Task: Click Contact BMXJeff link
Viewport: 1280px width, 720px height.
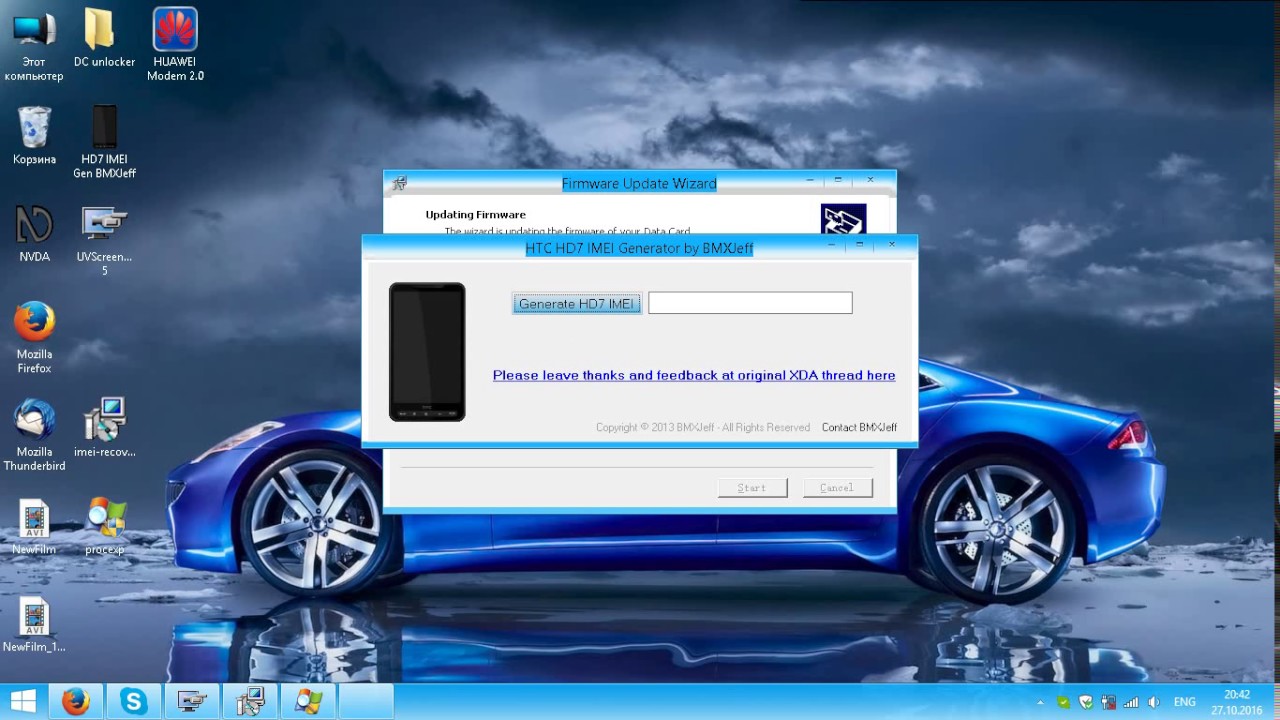Action: 859,427
